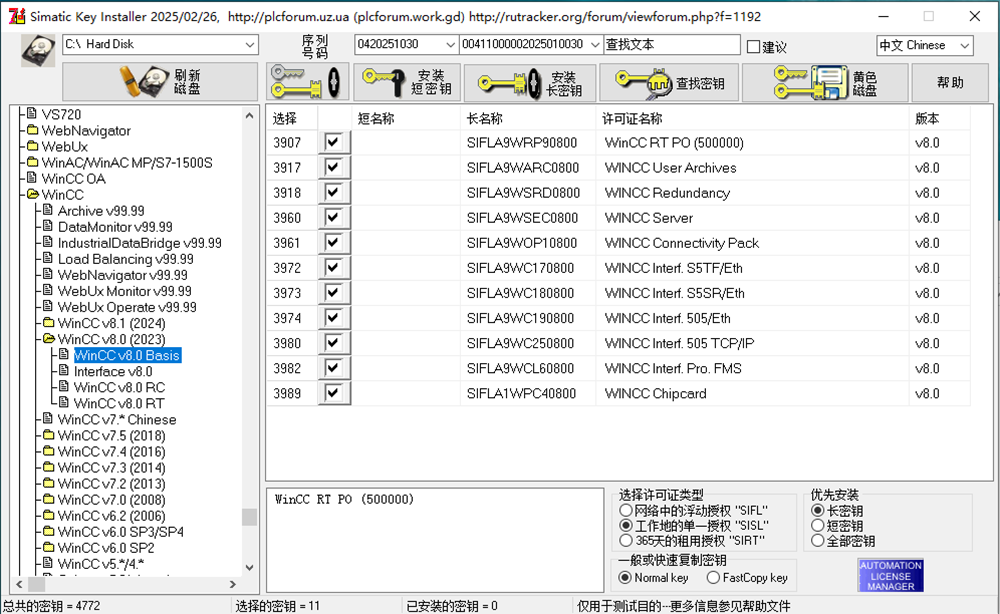This screenshot has height=614, width=1000.
Task: Click the hard disk drive icon
Action: (38, 49)
